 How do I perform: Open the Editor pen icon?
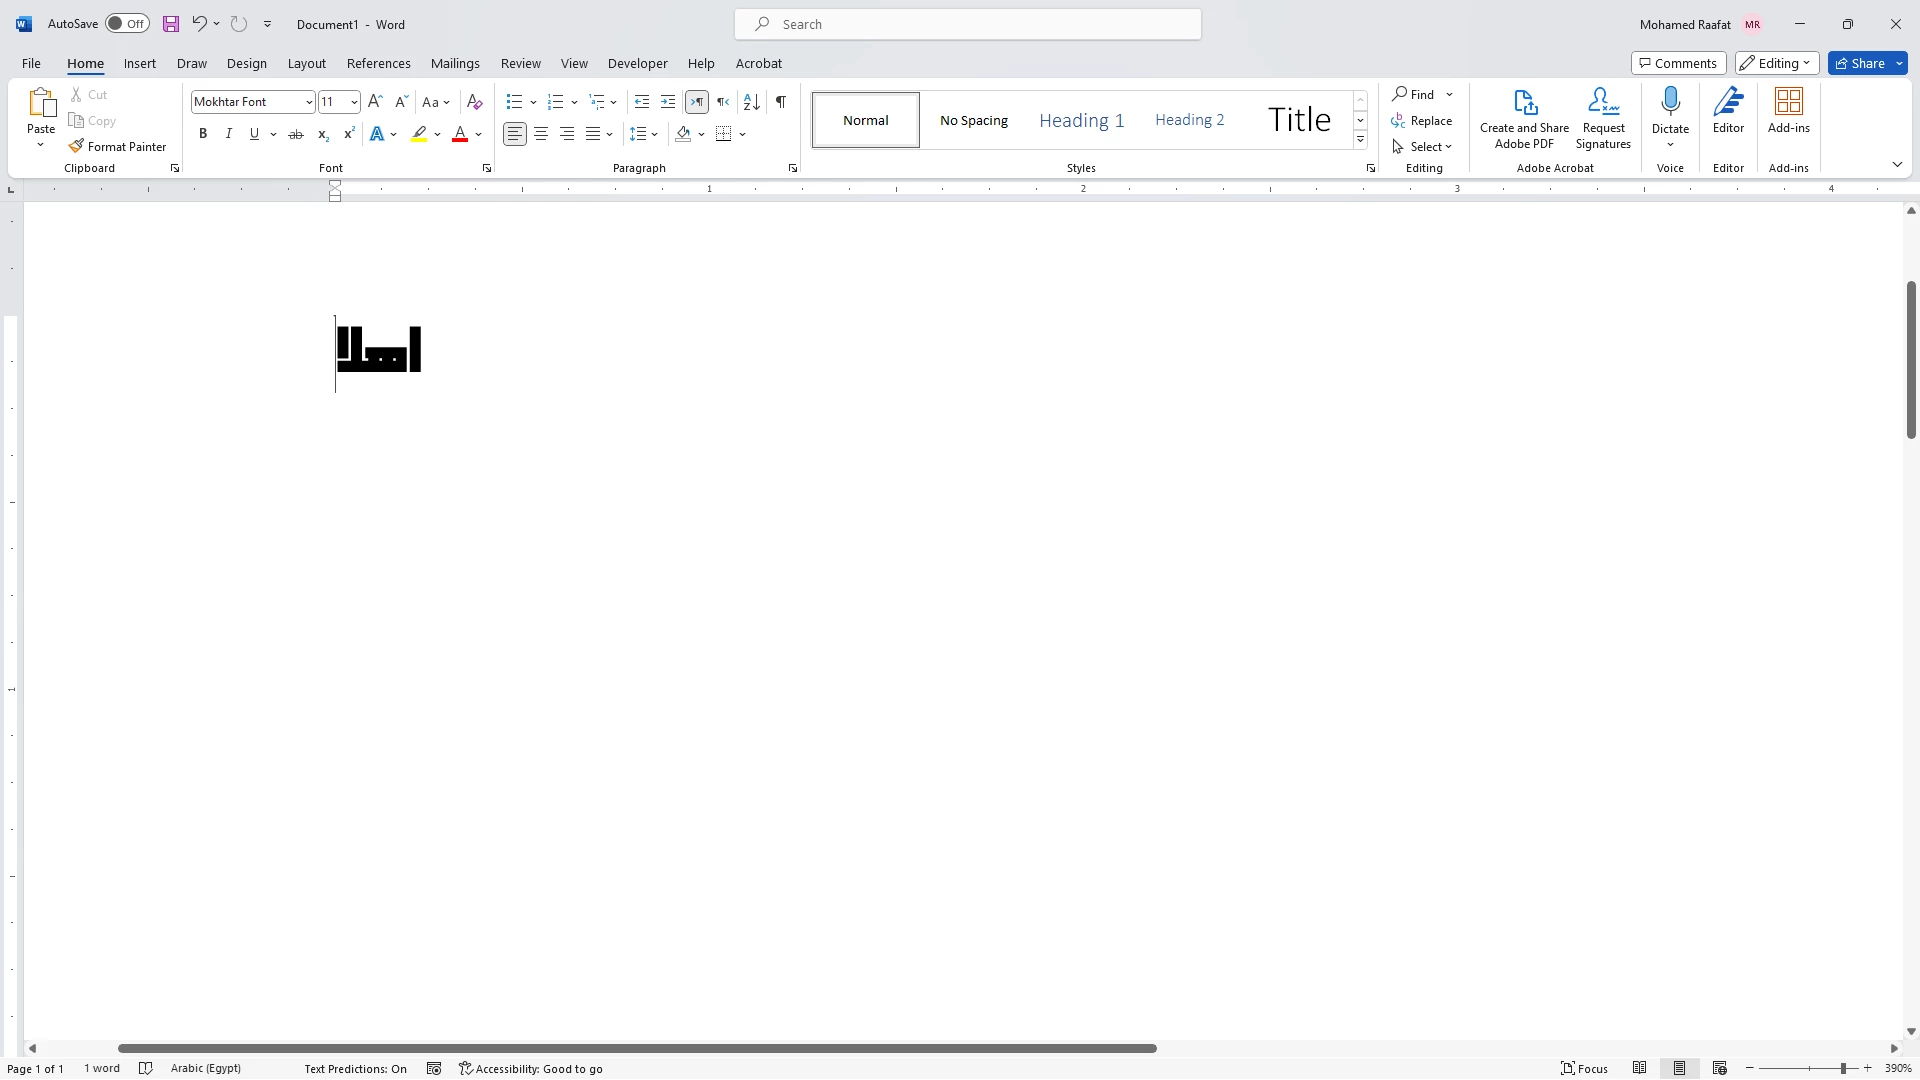1728,102
